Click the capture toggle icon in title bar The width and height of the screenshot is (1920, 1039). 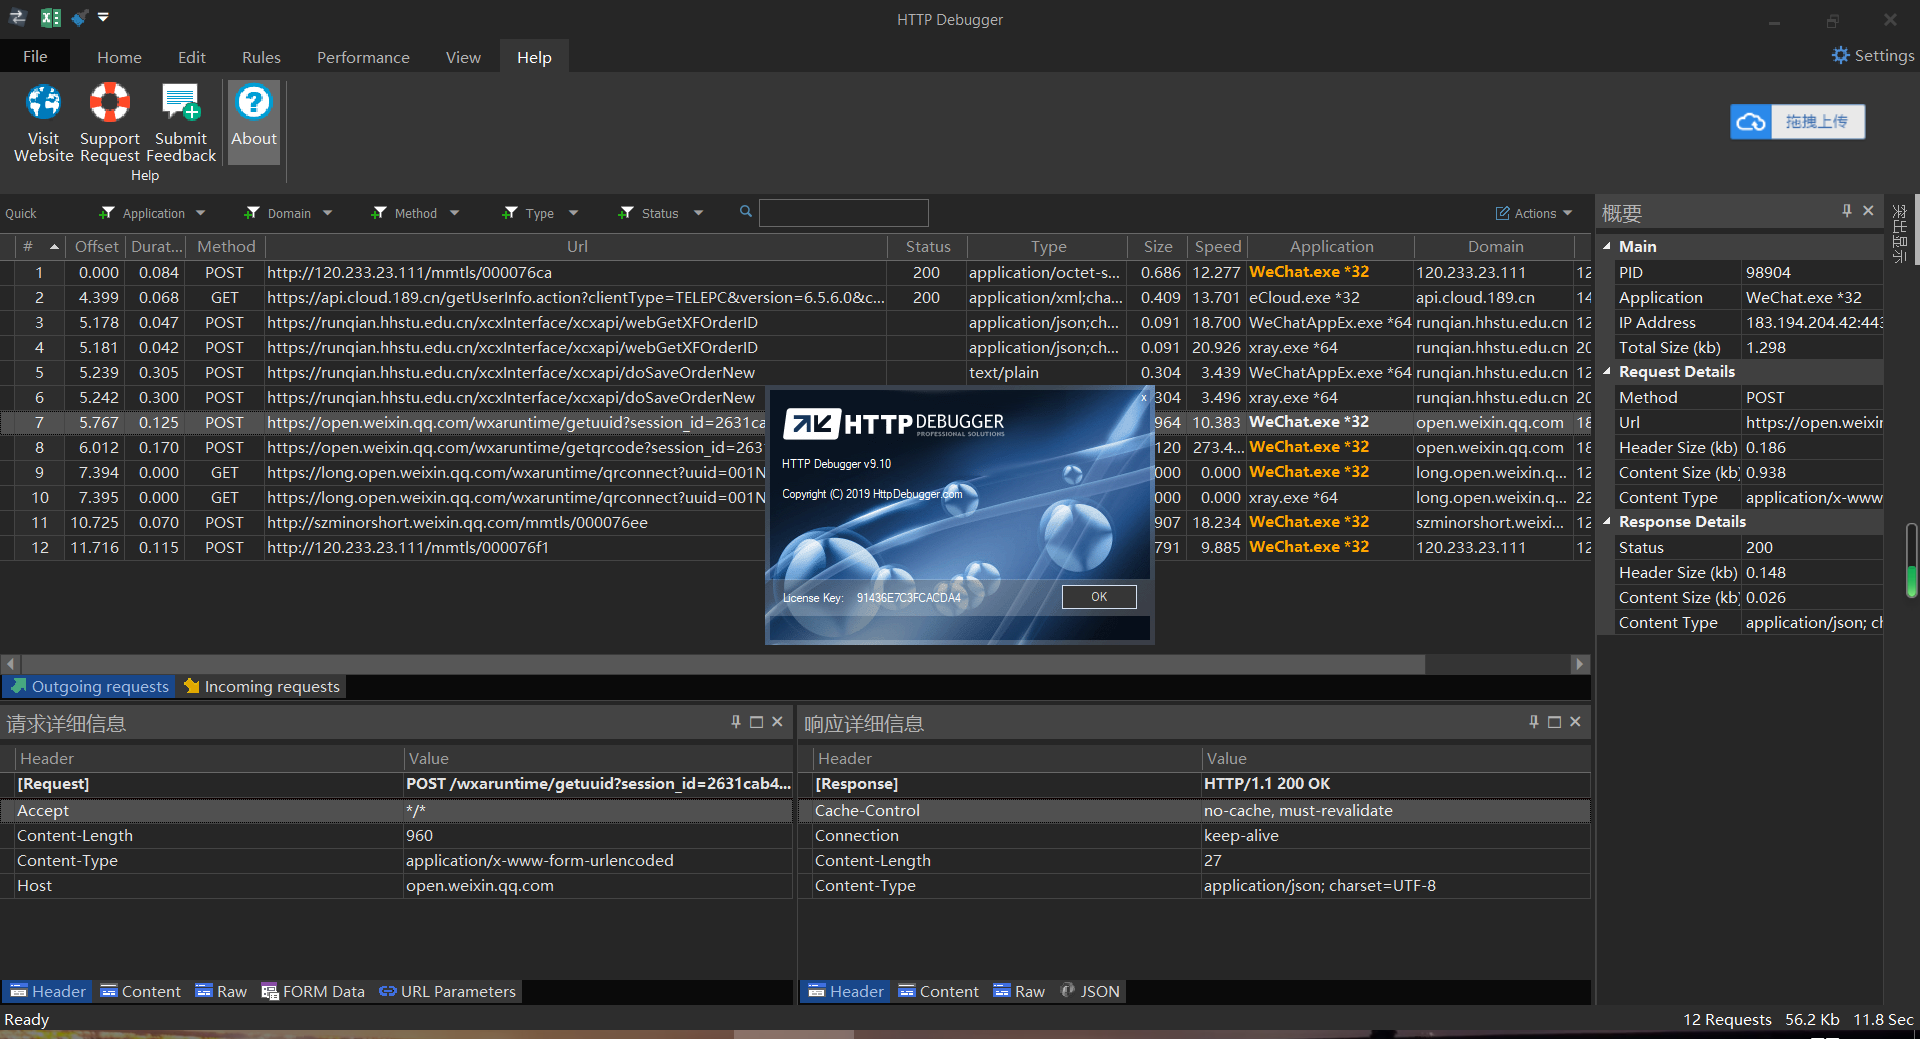tap(17, 18)
